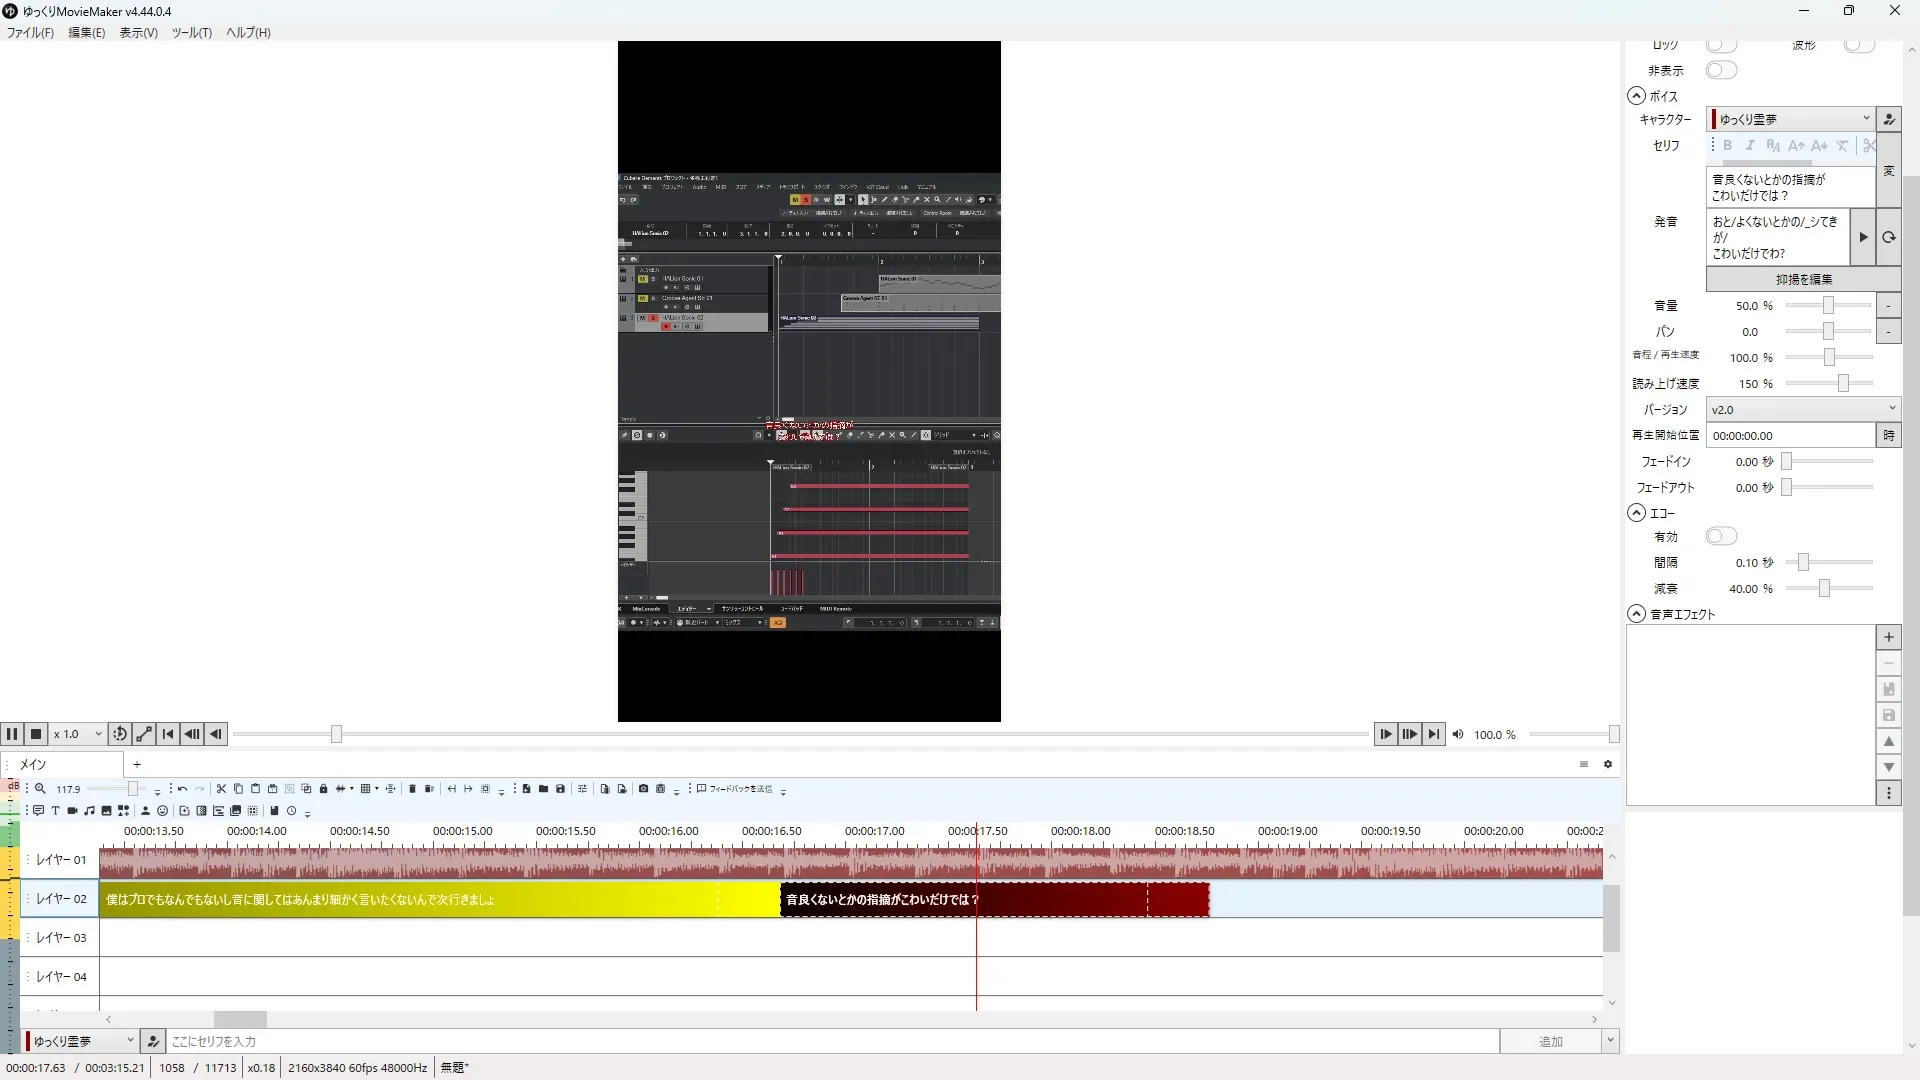Click the camera snapshot icon in toolbar
Image resolution: width=1920 pixels, height=1080 pixels.
643,789
